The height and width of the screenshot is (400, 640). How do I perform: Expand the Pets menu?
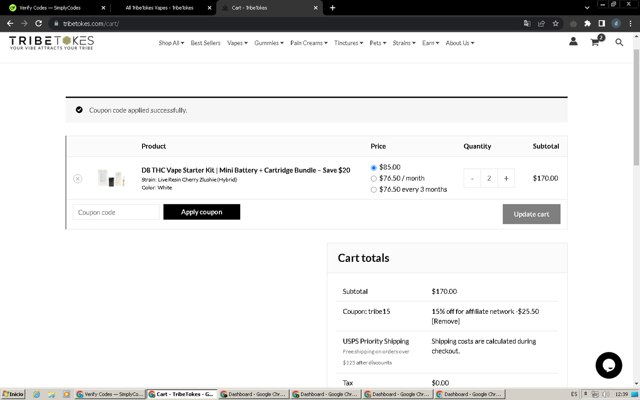(x=378, y=43)
